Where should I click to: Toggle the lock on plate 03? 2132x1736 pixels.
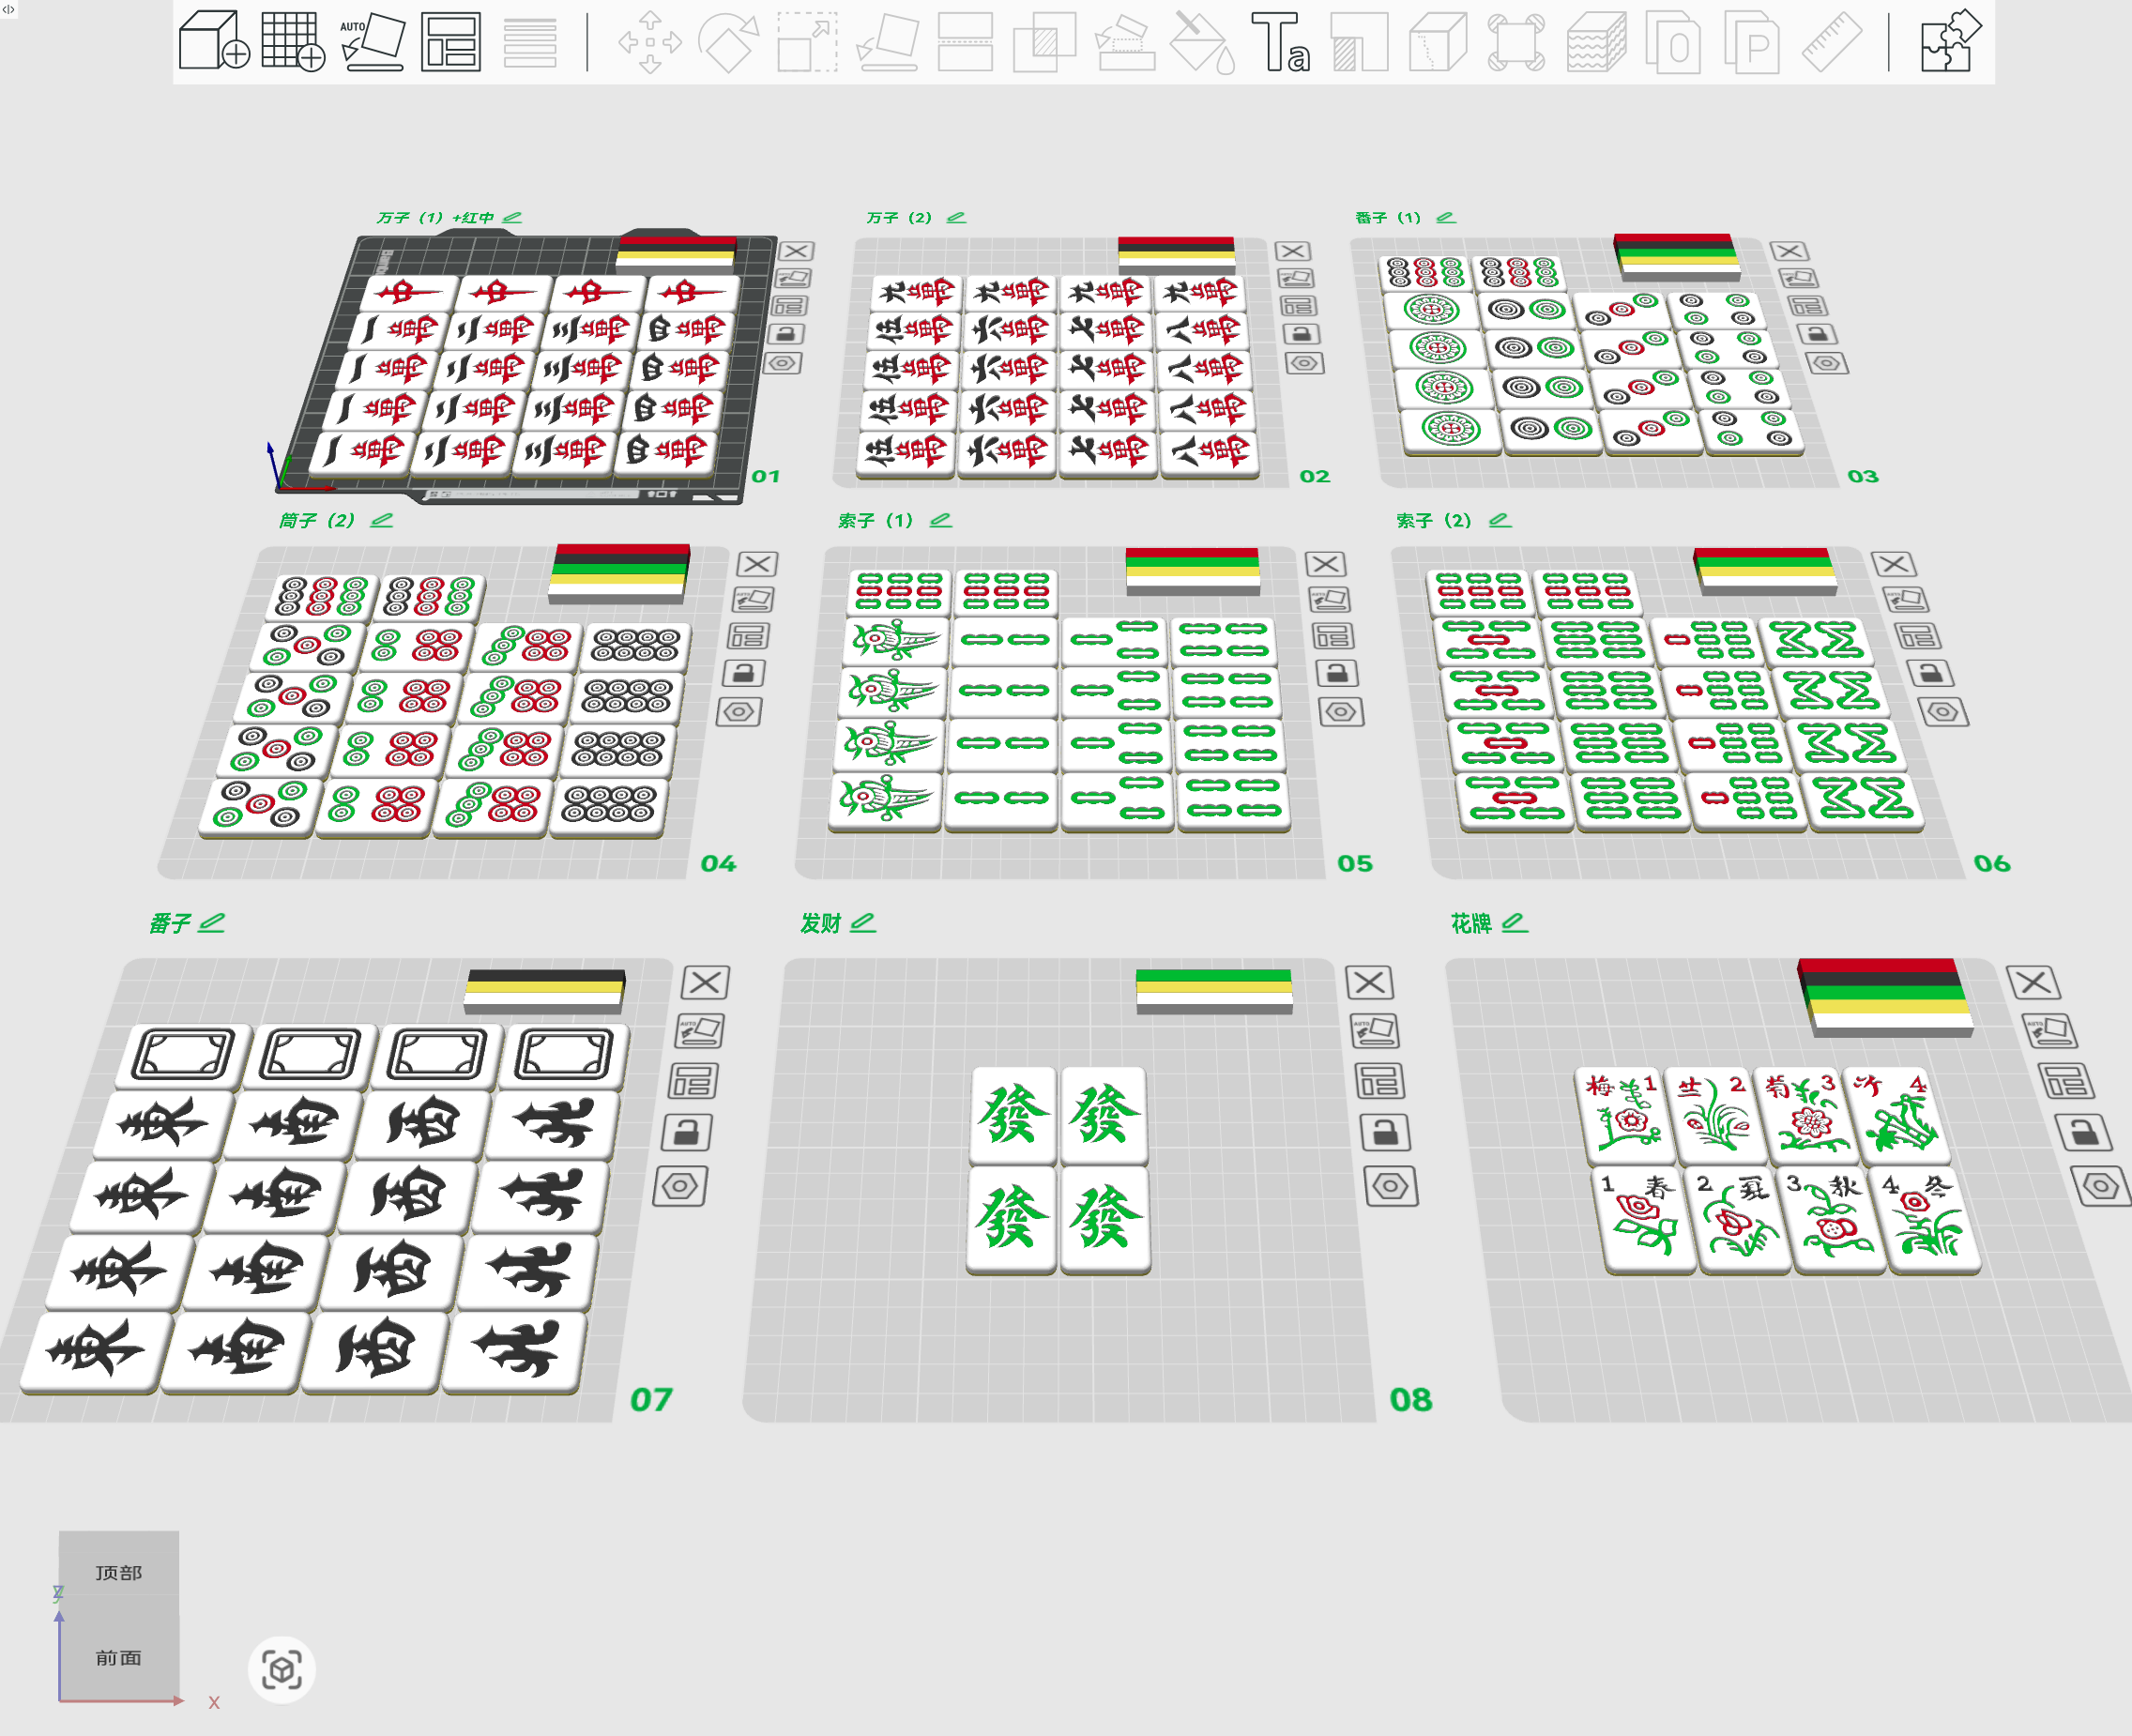pyautogui.click(x=1817, y=334)
